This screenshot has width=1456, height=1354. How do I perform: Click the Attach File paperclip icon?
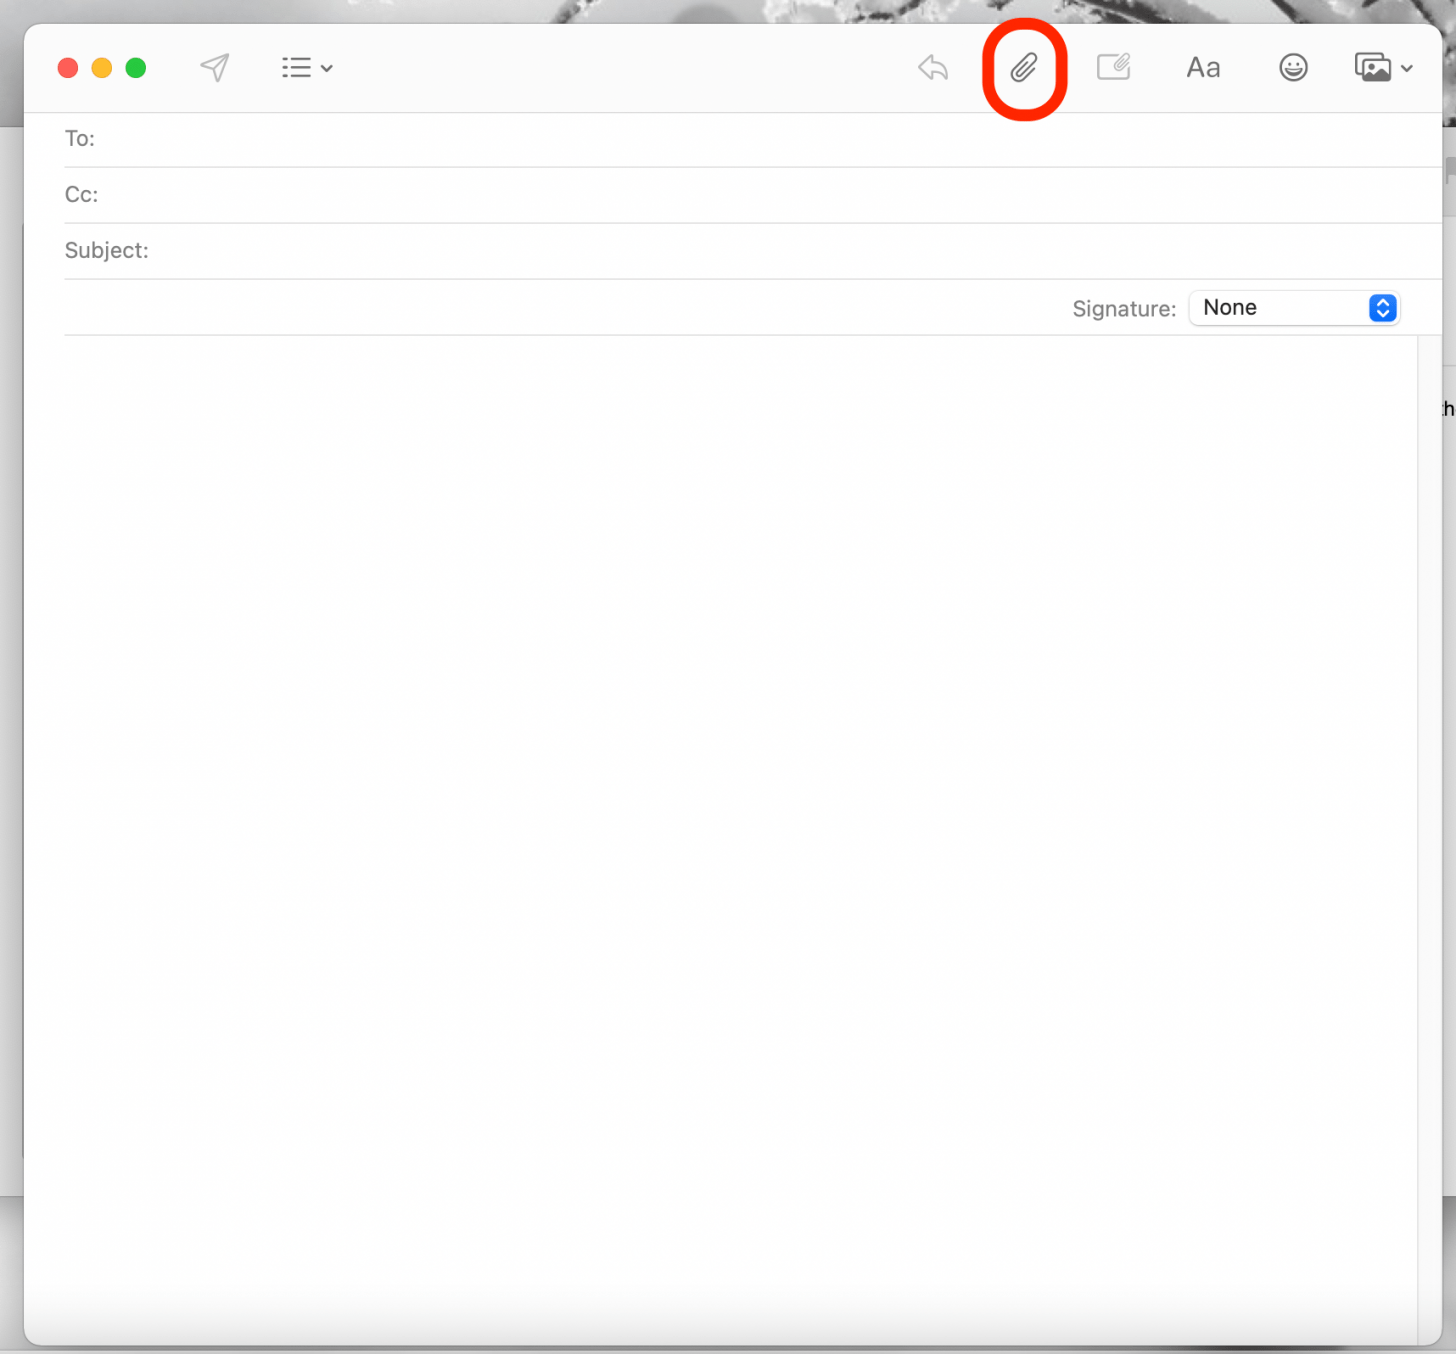(1024, 67)
